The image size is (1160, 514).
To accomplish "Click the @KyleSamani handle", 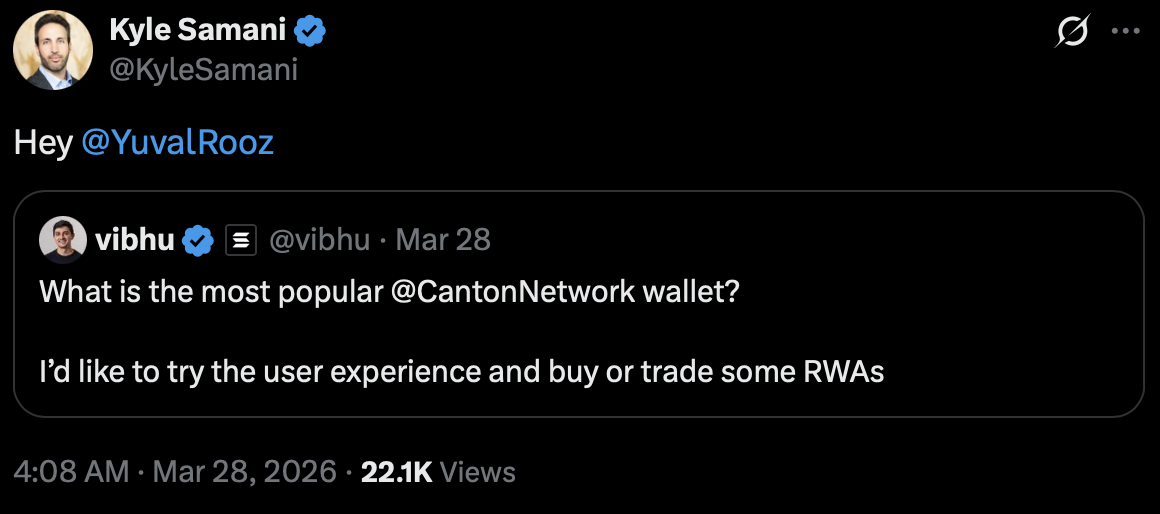I will pos(203,70).
